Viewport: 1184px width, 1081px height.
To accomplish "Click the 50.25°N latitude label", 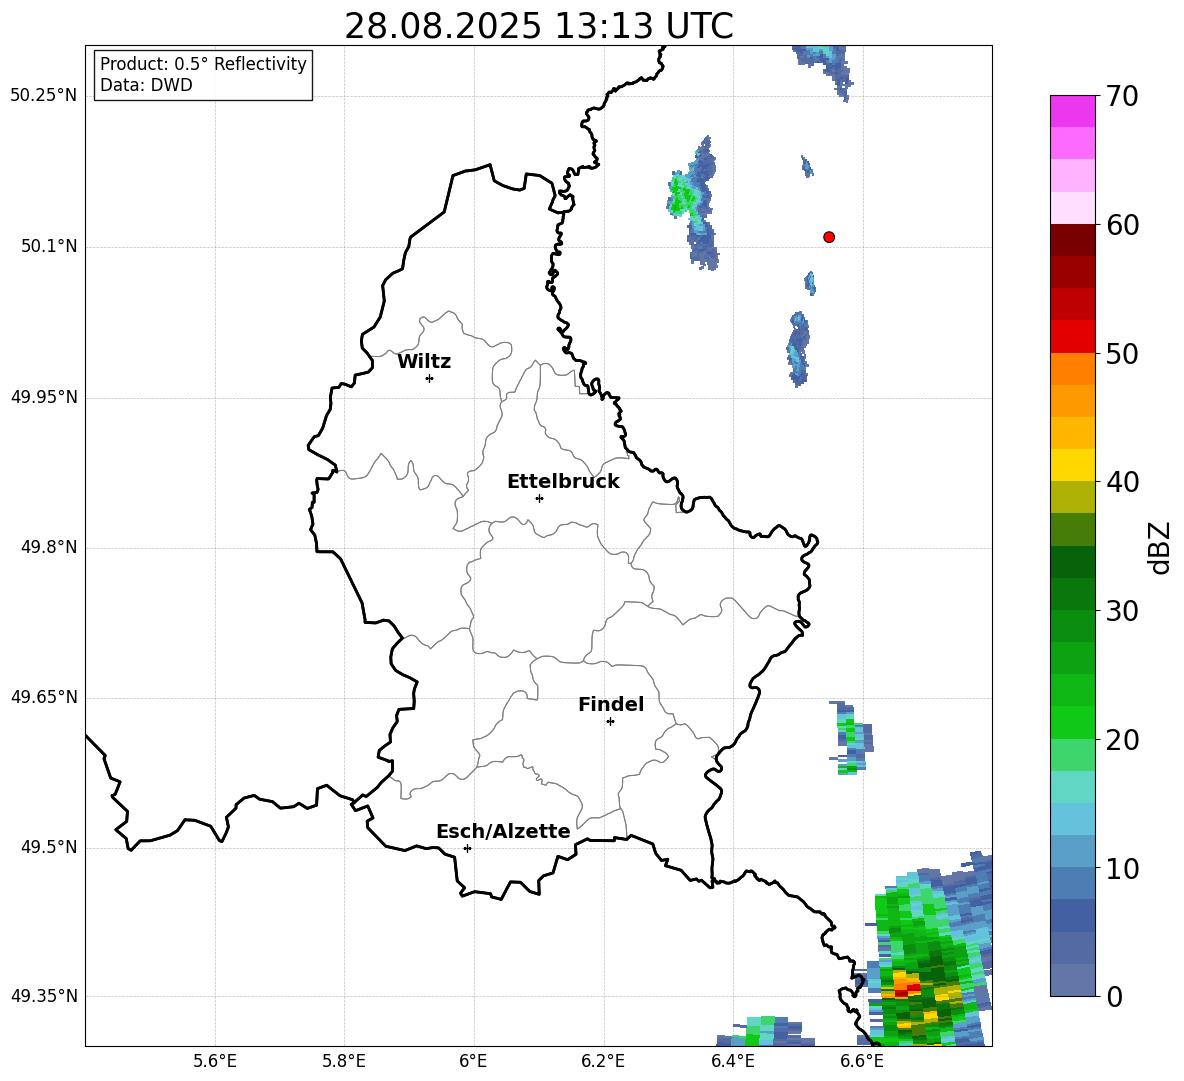I will [44, 96].
